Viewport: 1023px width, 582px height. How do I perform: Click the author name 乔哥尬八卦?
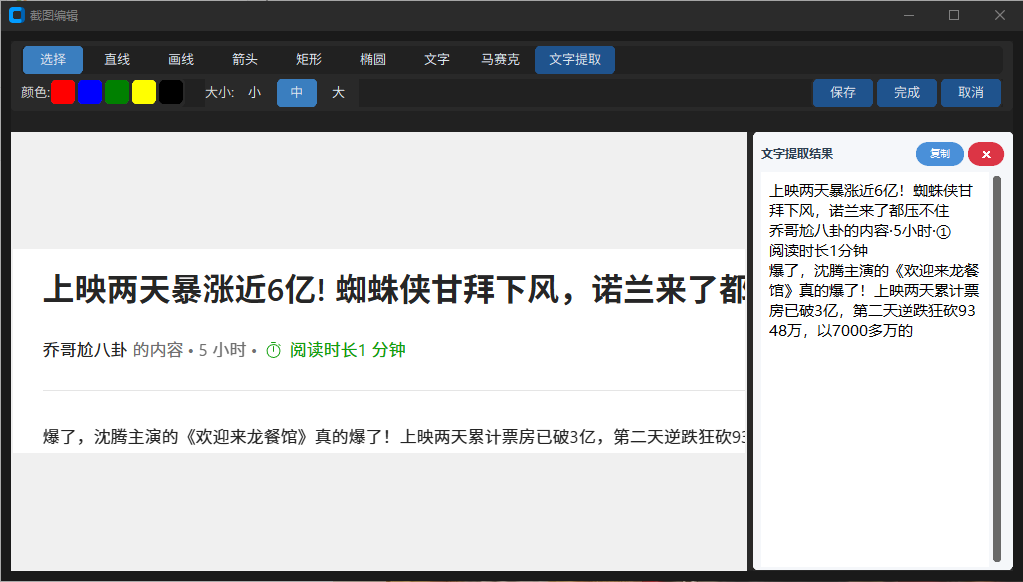85,350
